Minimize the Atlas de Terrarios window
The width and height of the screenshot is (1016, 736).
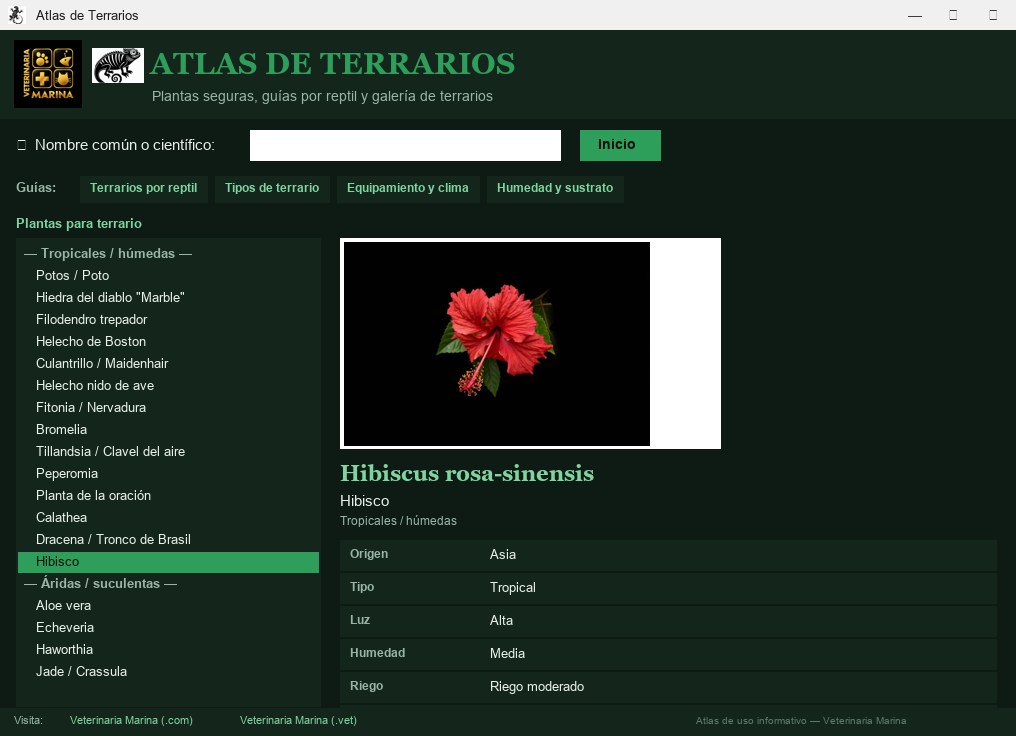[x=915, y=15]
